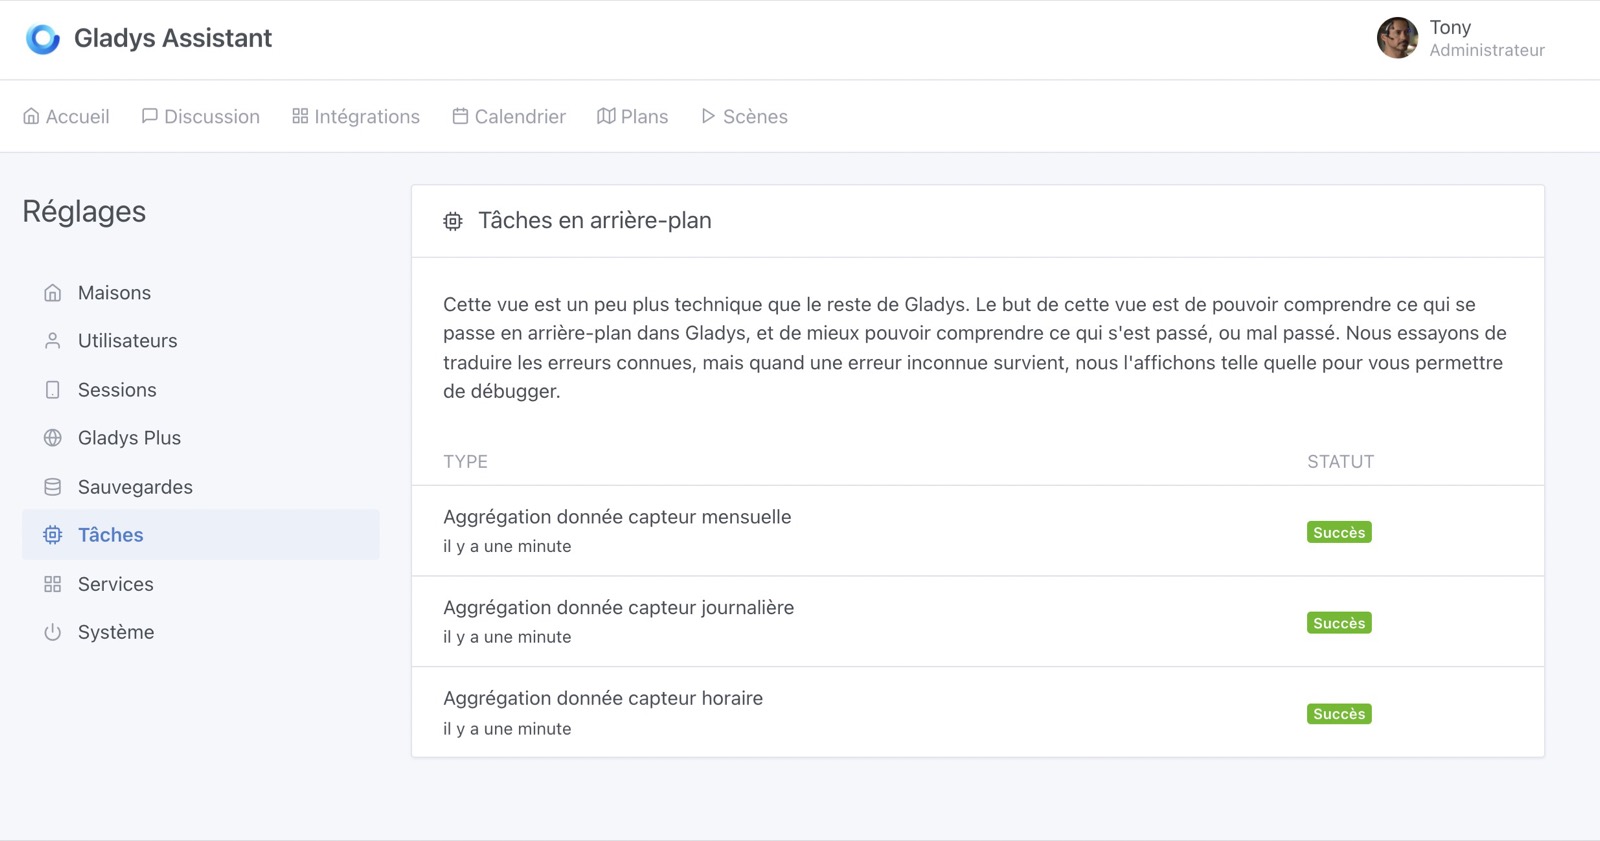Click the Maisons house icon in sidebar
This screenshot has height=841, width=1600.
click(x=53, y=293)
